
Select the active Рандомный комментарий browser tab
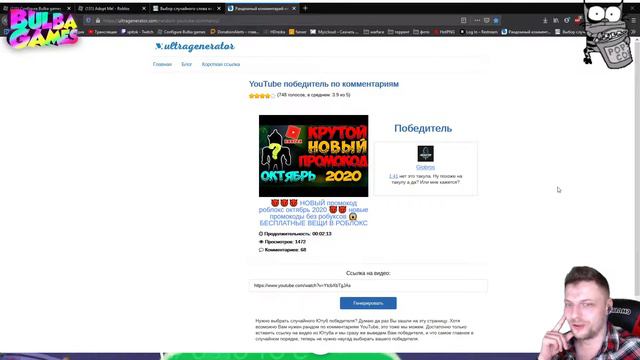coord(261,8)
